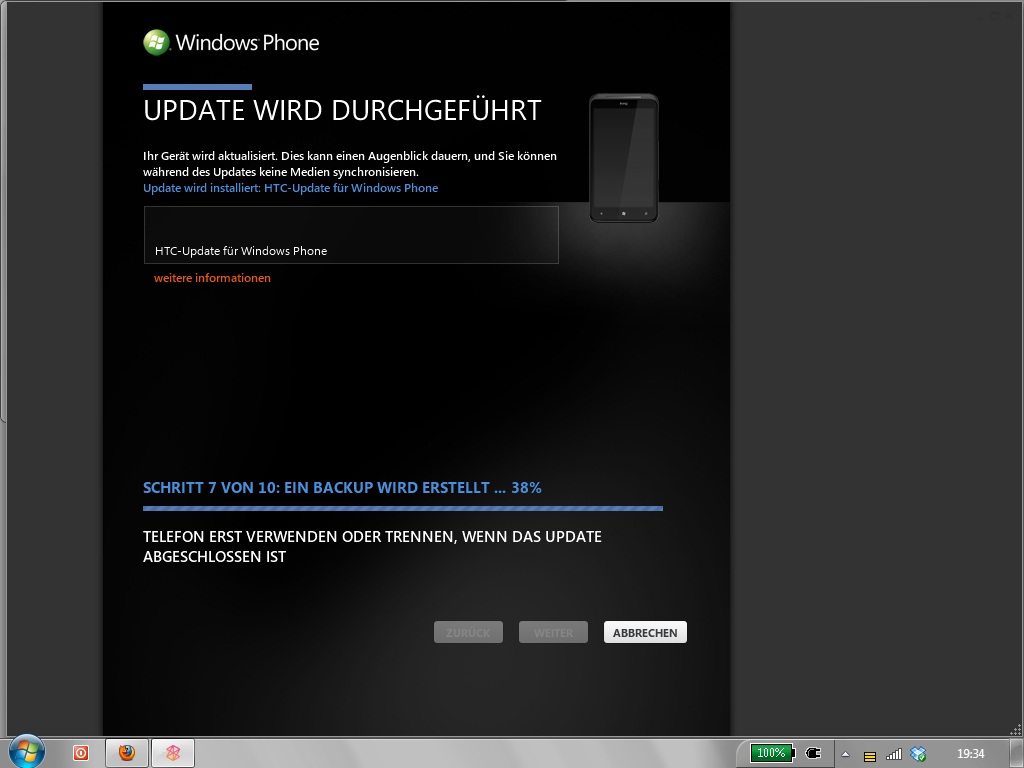
Task: Click the Dropbox tray icon
Action: [918, 754]
